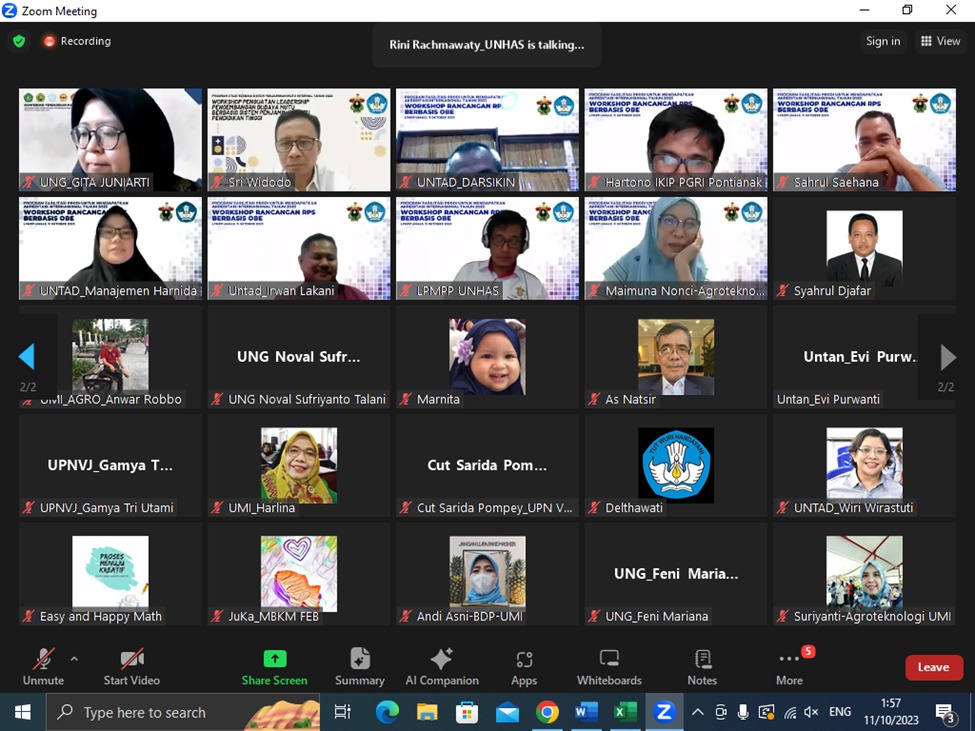
Task: Open the Microsoft Excel taskbar icon
Action: click(625, 712)
